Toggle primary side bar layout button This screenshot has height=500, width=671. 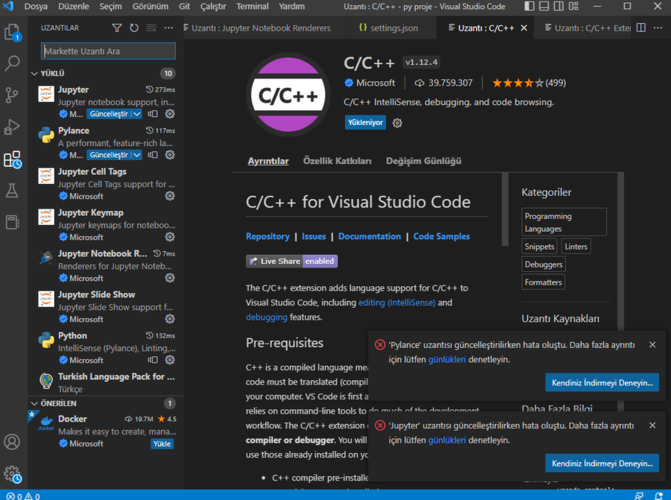point(529,6)
